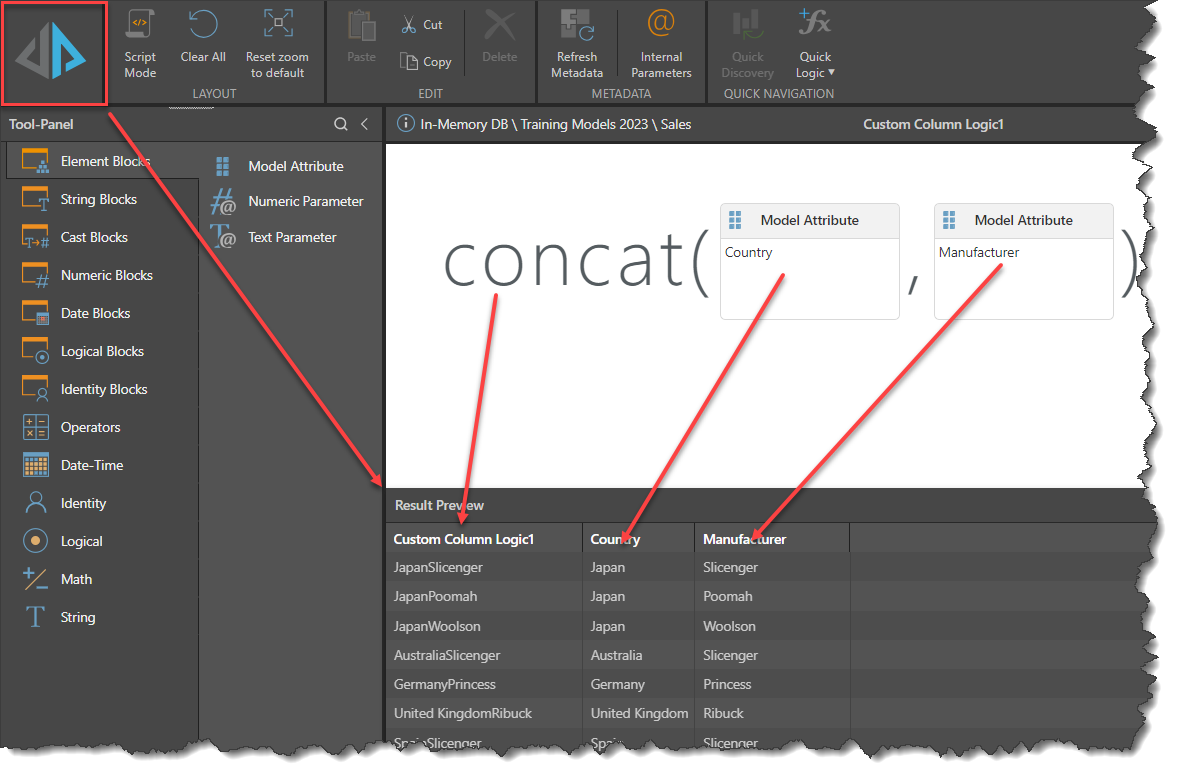Choose the Text Parameter element
This screenshot has width=1180, height=783.
coord(292,237)
